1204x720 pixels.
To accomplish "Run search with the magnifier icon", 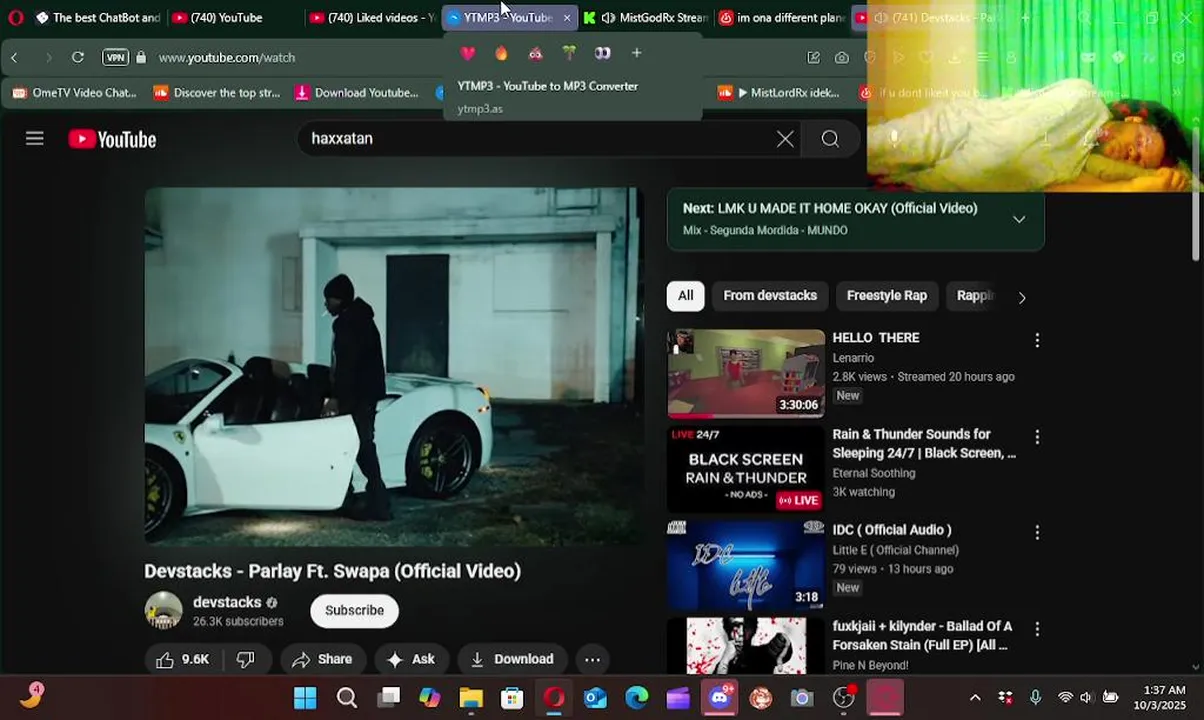I will (830, 139).
